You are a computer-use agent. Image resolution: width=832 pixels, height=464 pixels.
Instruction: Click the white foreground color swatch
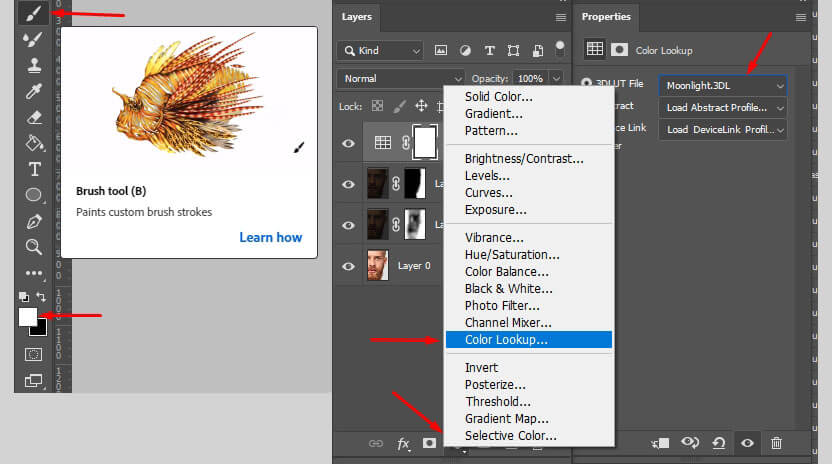pyautogui.click(x=27, y=317)
